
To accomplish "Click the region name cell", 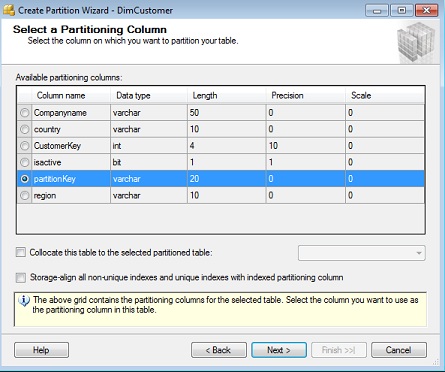I will click(71, 195).
